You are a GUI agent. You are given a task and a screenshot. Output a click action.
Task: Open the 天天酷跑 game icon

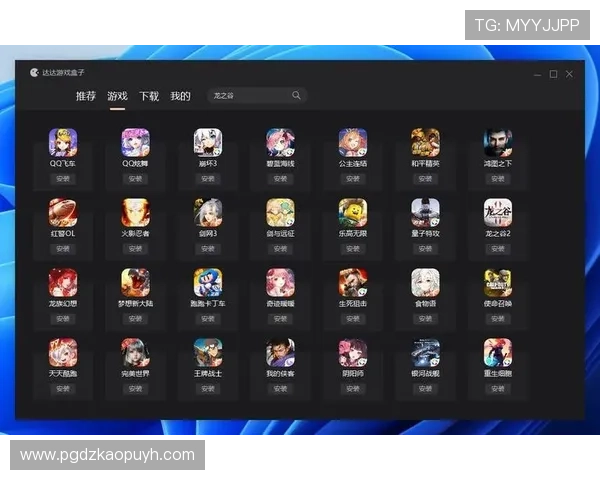coord(63,353)
